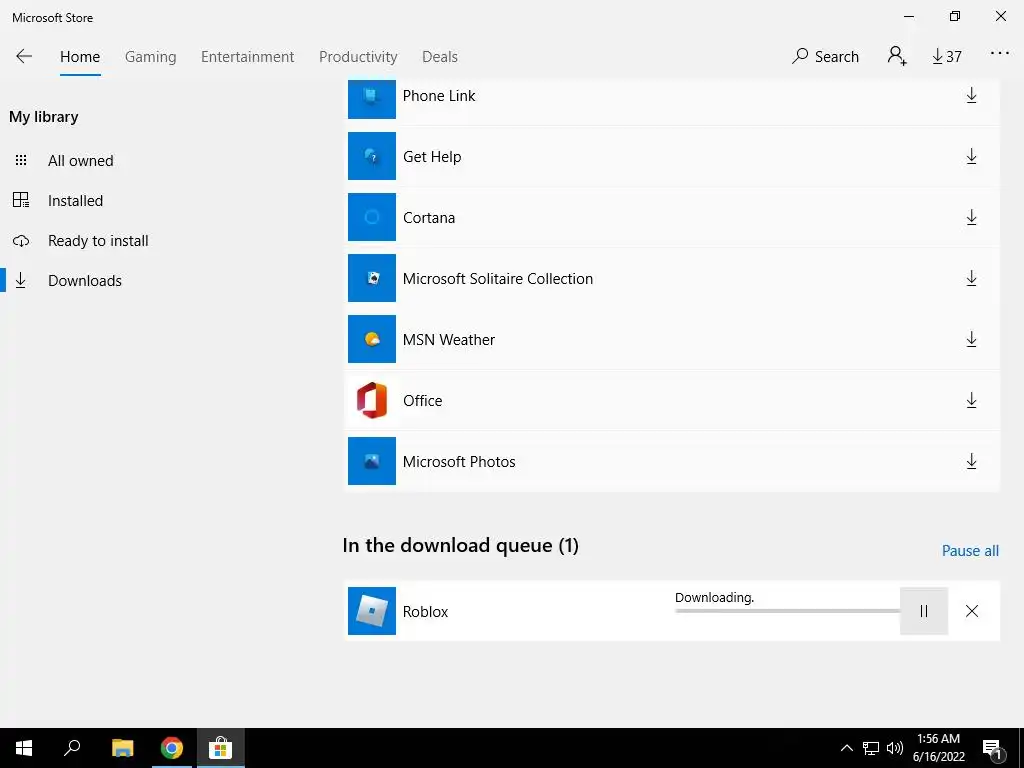
Task: Open Ready to install list
Action: click(98, 240)
